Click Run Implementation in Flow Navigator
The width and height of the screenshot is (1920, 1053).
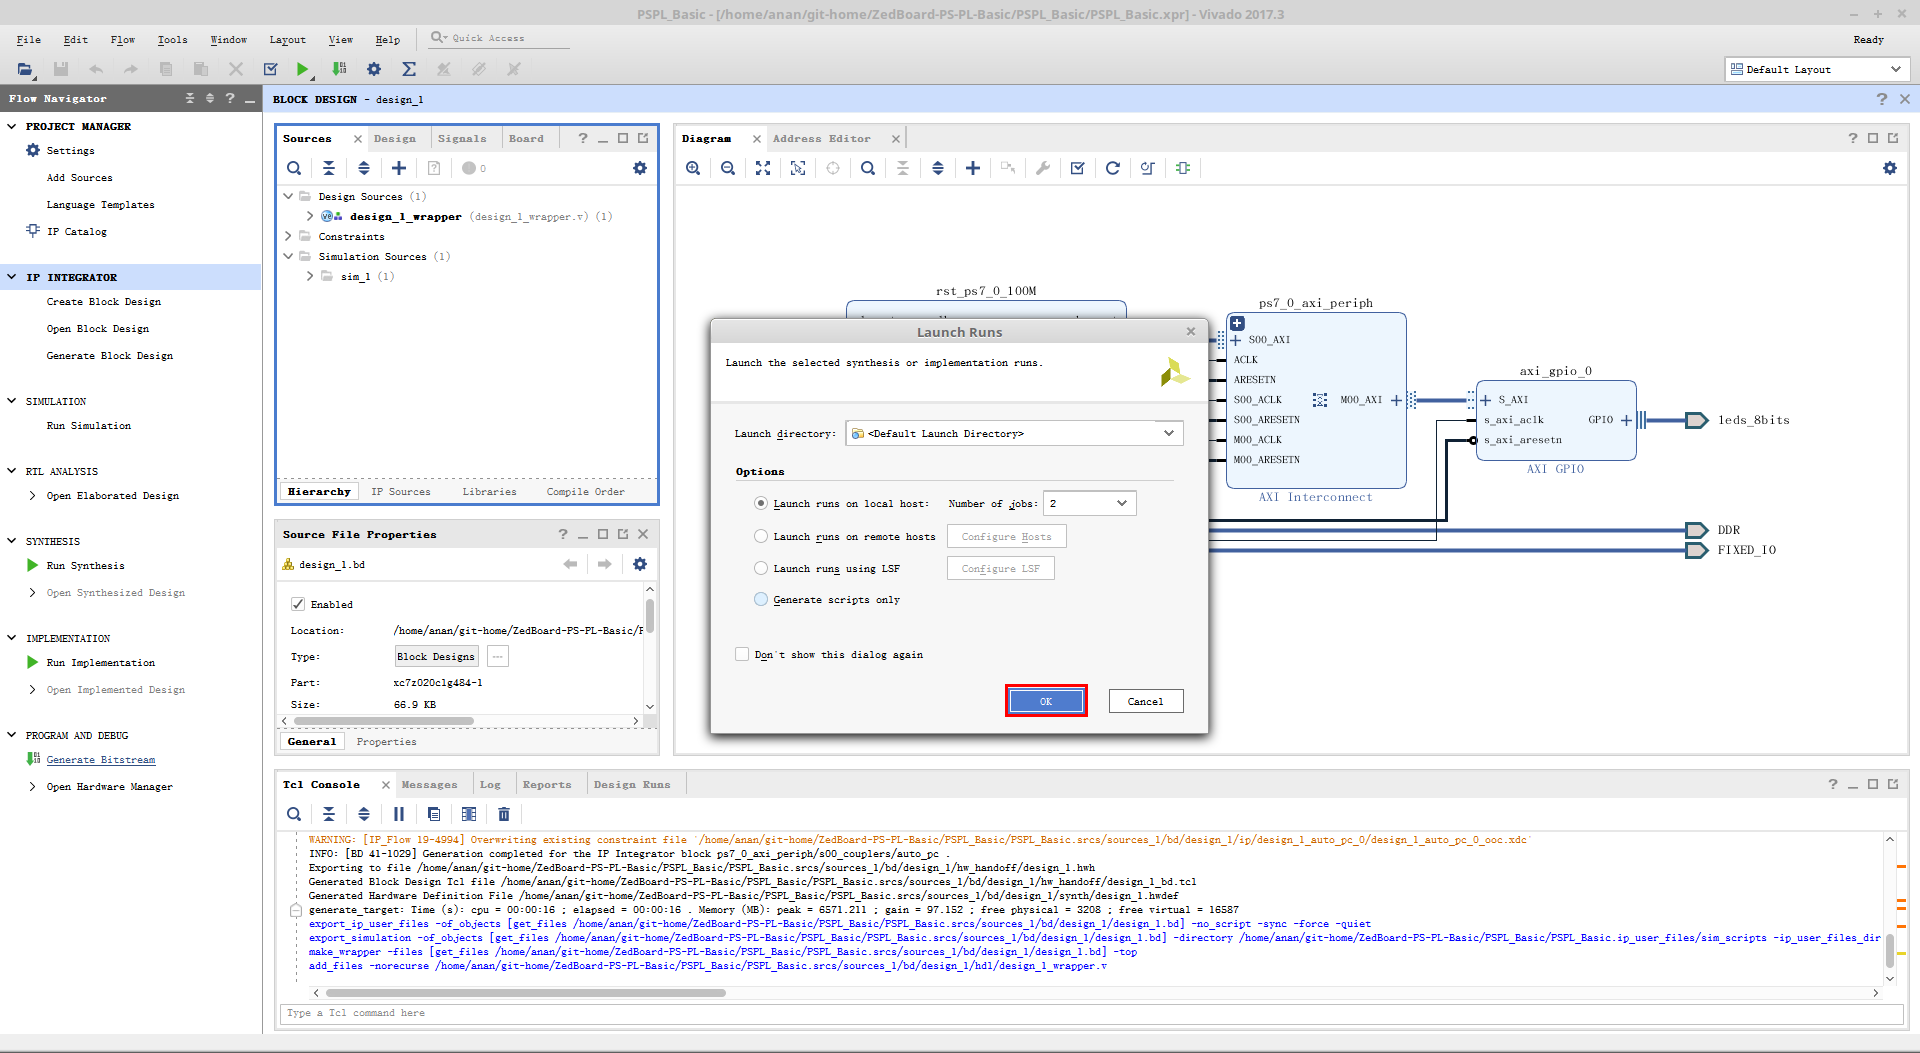[x=100, y=662]
